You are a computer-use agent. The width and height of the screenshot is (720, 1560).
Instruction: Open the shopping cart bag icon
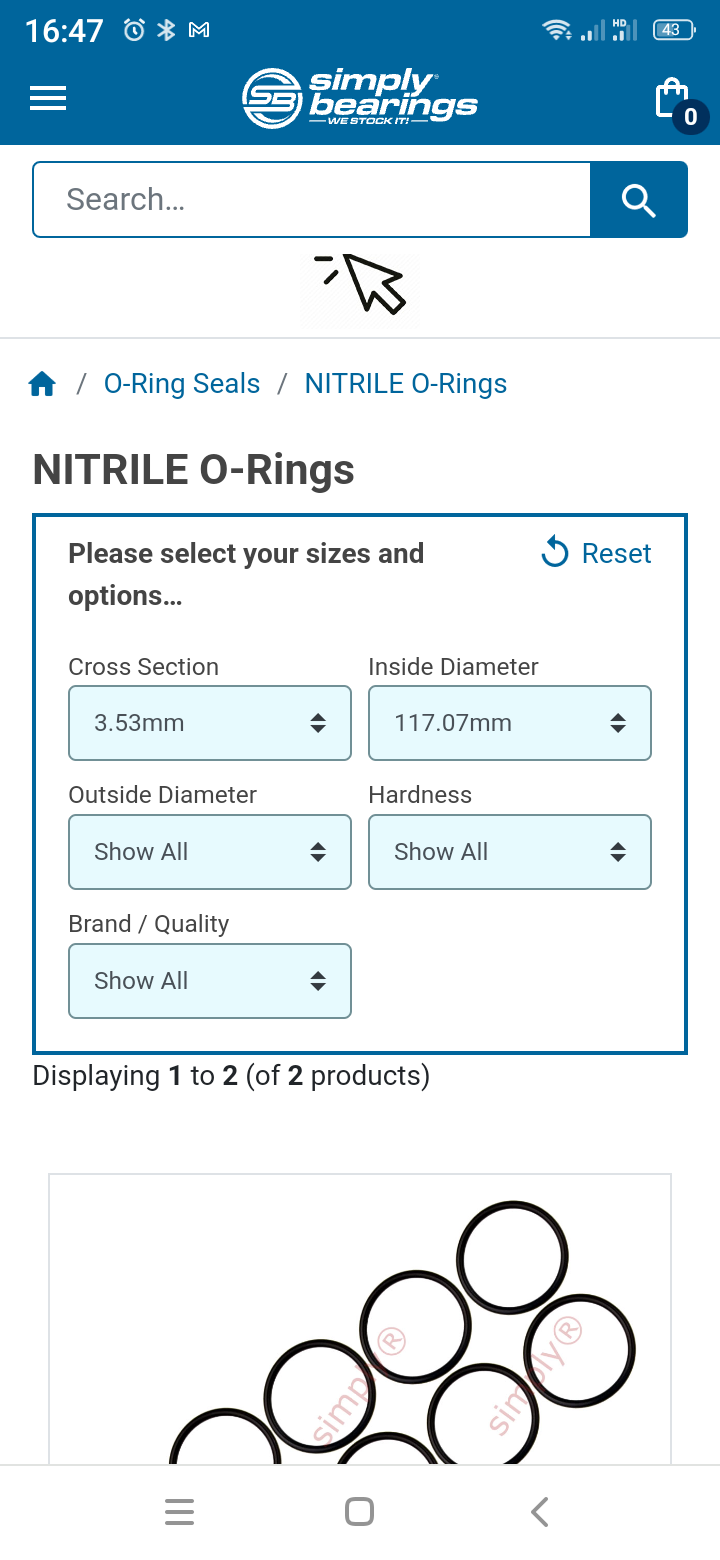click(x=678, y=101)
